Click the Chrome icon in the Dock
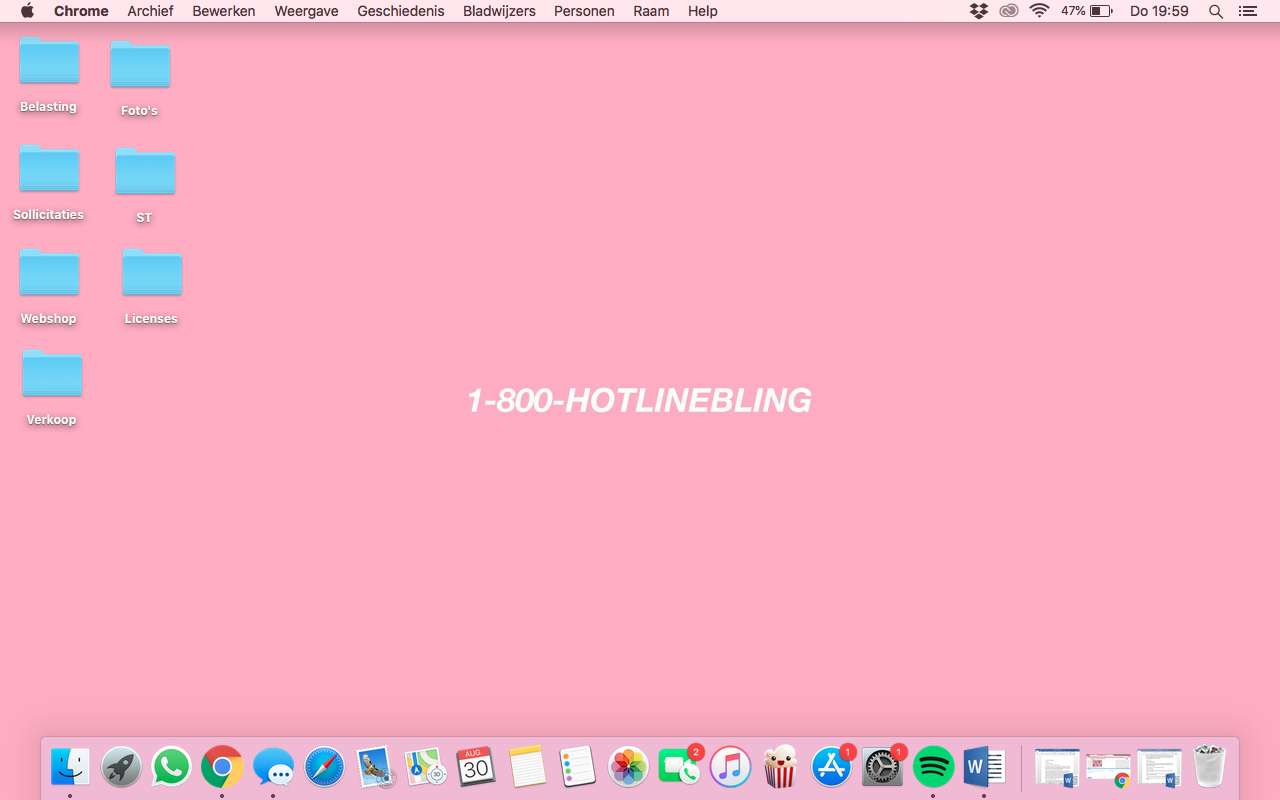 [x=222, y=767]
